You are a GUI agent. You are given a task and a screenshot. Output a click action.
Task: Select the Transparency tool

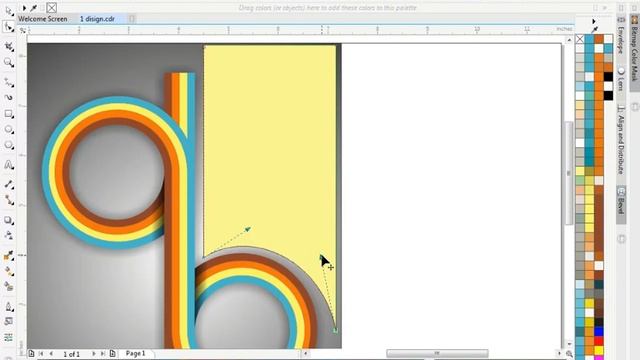(9, 236)
